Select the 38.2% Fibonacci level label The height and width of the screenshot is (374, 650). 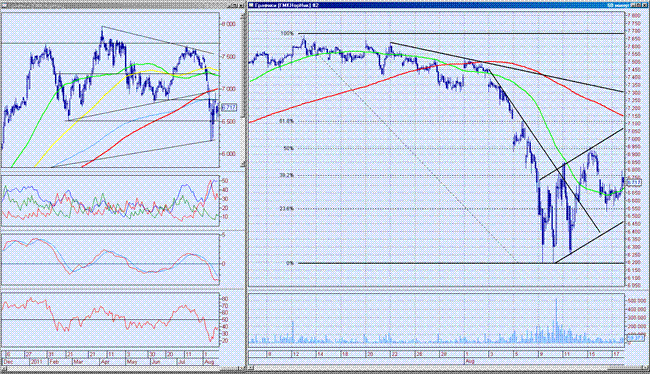point(286,175)
